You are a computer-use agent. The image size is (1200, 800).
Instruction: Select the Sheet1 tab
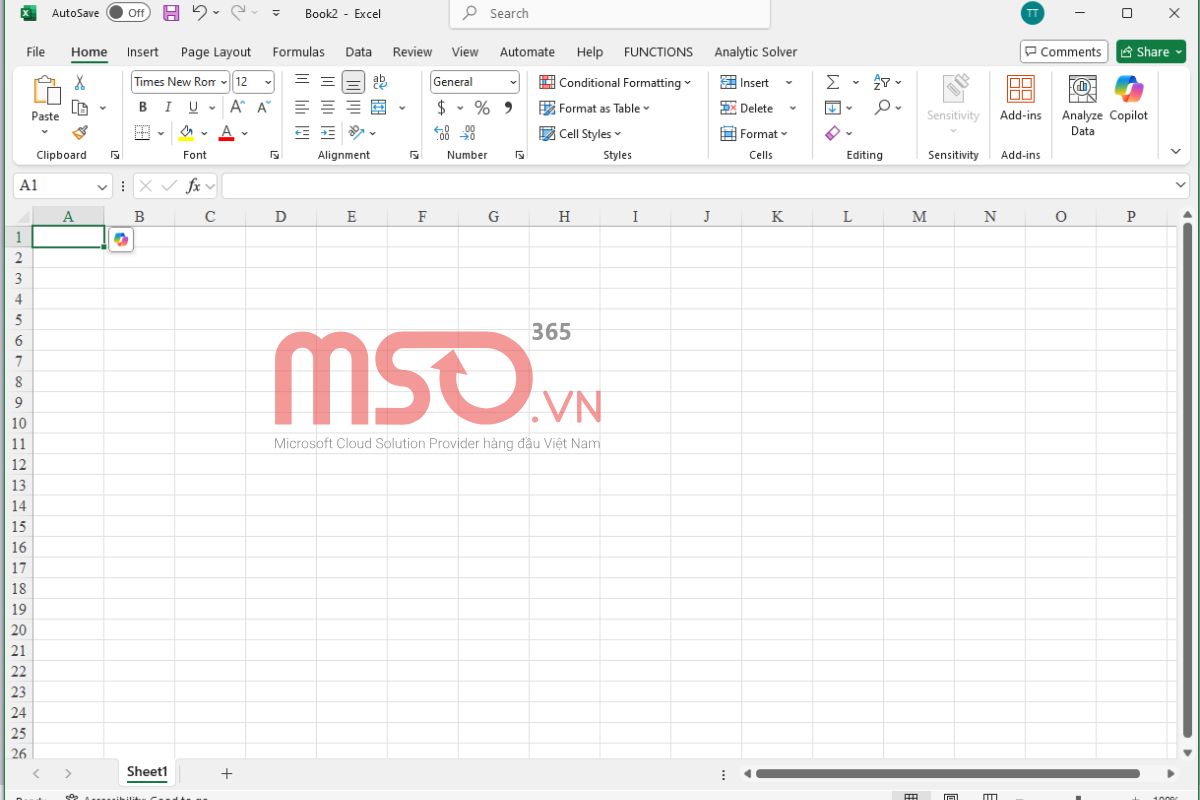(147, 772)
